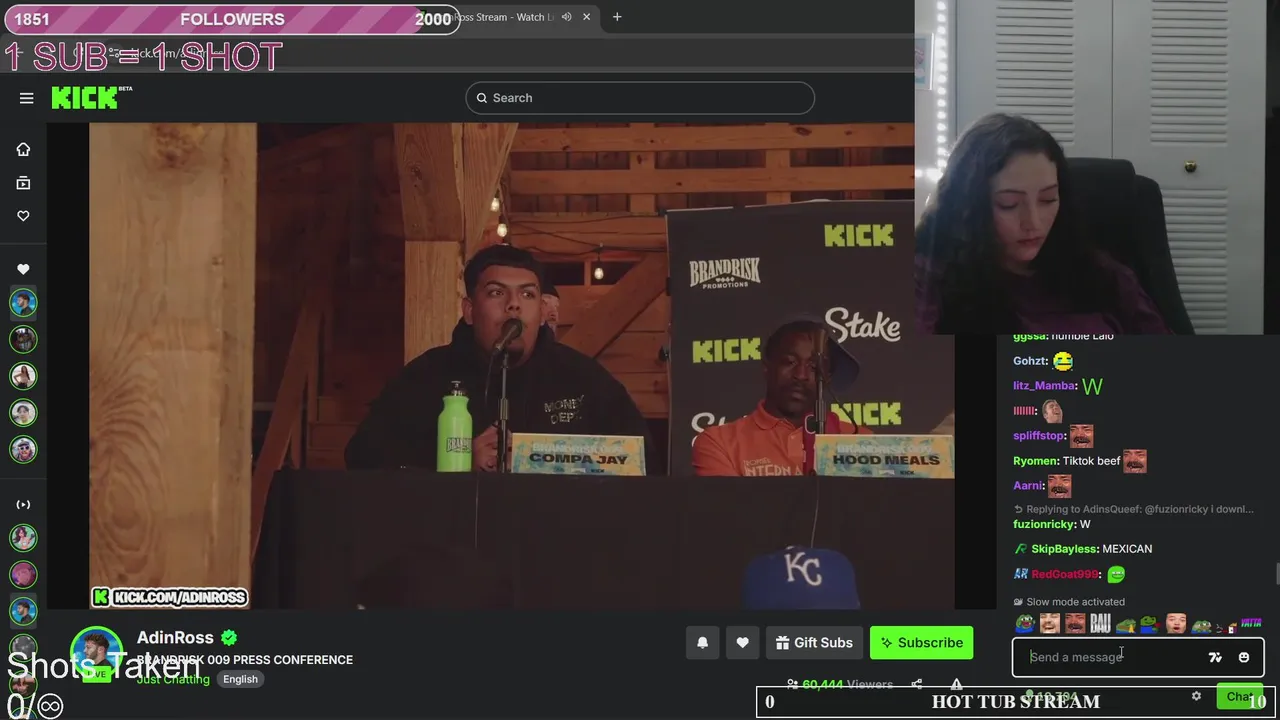Screen dimensions: 1280x720
Task: Click the recommended live channels broadcast icon
Action: coord(23,505)
